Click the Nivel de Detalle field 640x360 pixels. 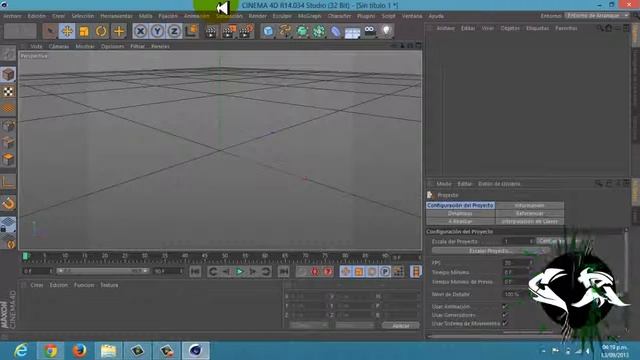(516, 294)
